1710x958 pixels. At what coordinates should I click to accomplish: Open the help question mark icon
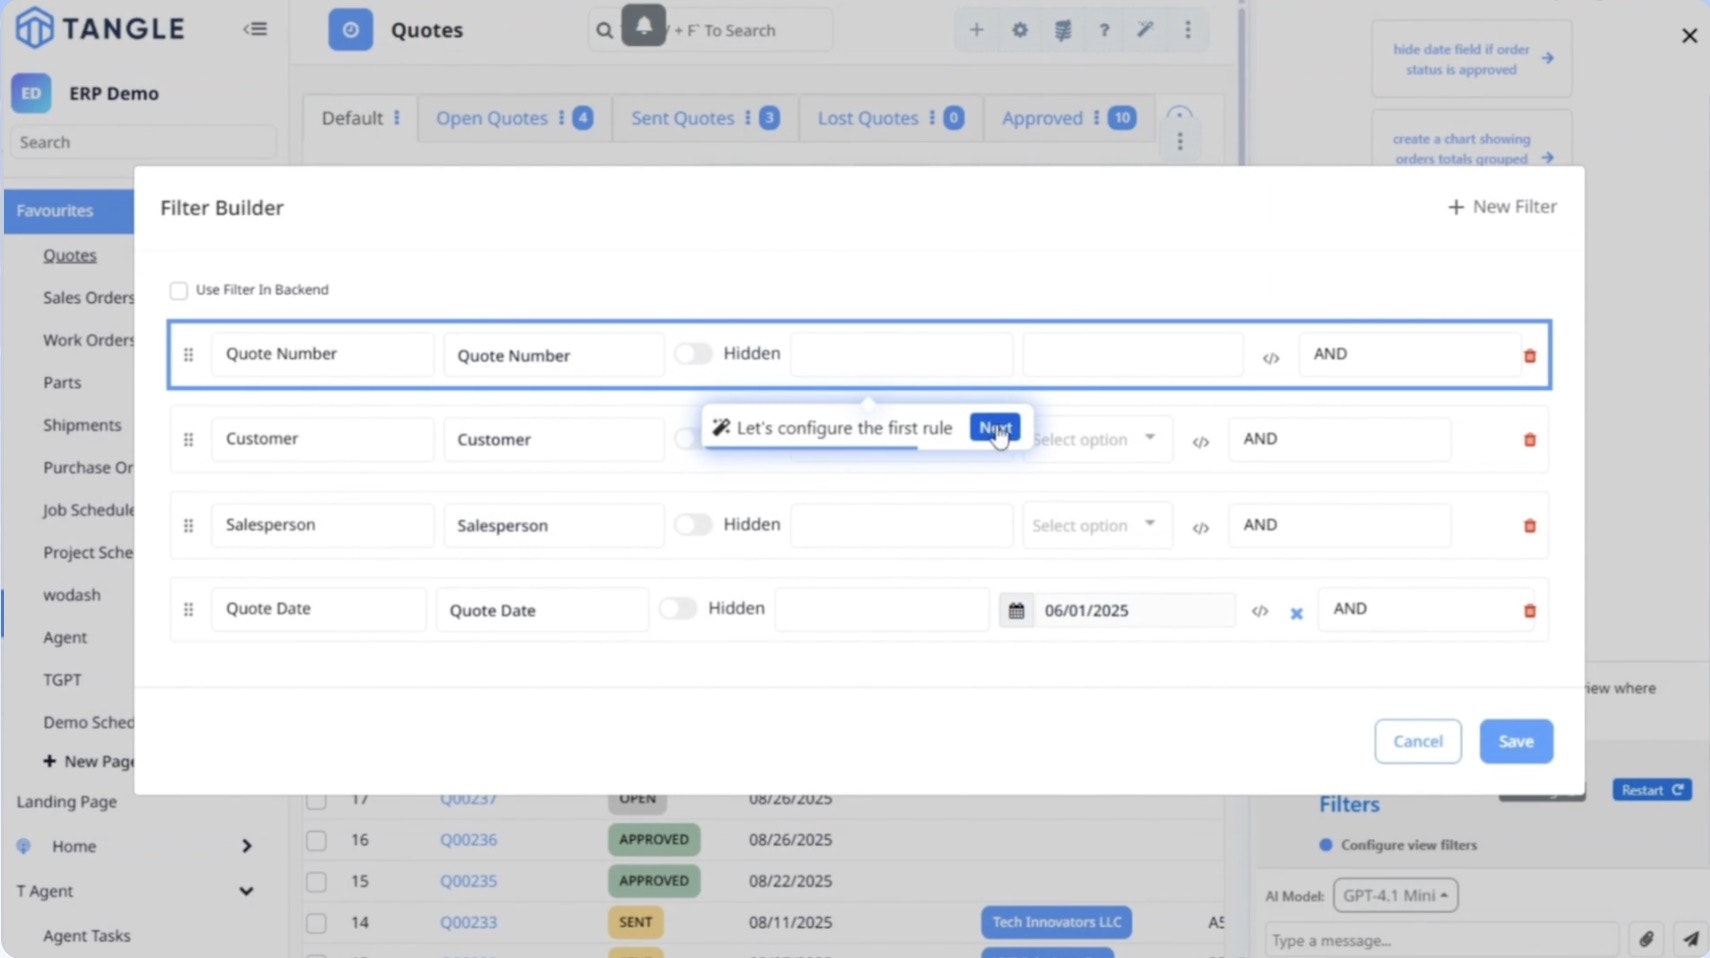[x=1104, y=30]
